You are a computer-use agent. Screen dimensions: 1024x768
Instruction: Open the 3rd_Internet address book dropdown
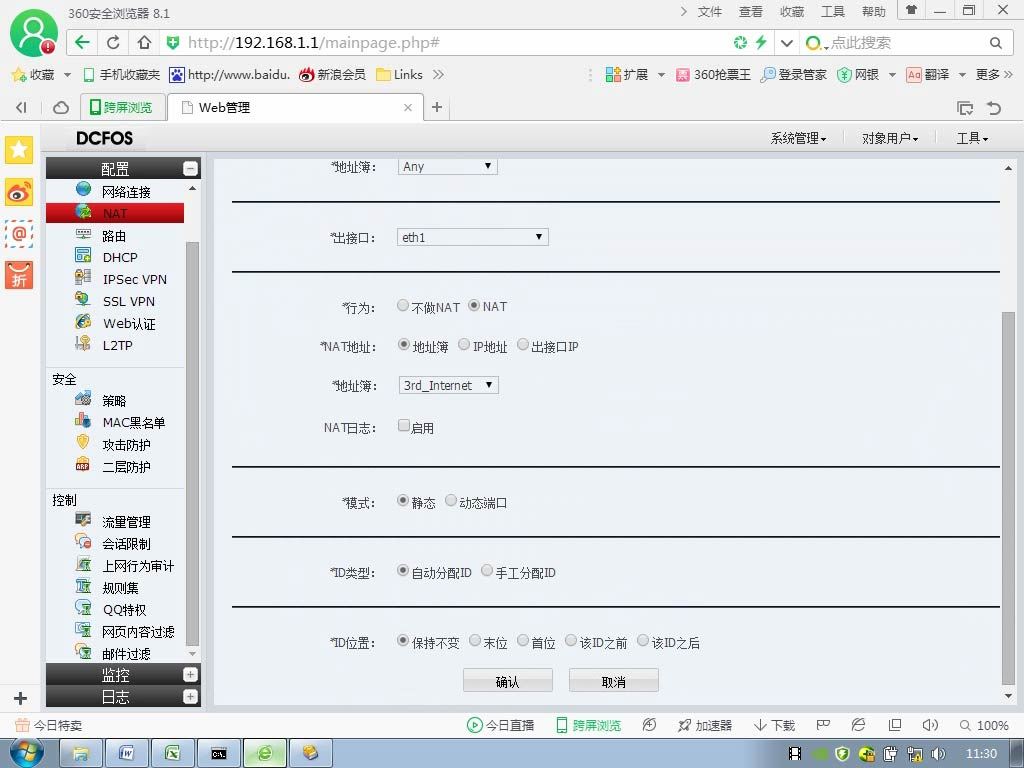tap(448, 385)
